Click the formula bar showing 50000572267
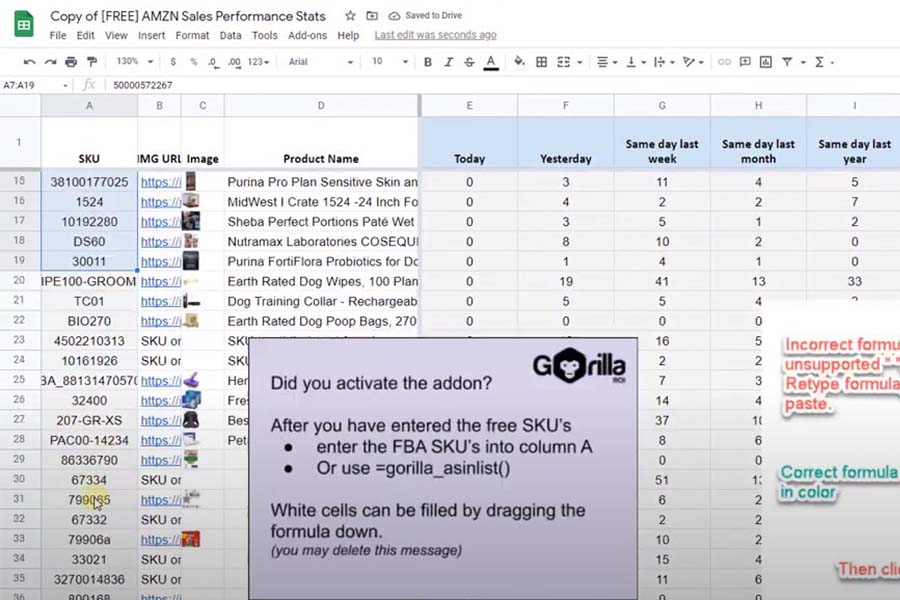 click(x=505, y=85)
